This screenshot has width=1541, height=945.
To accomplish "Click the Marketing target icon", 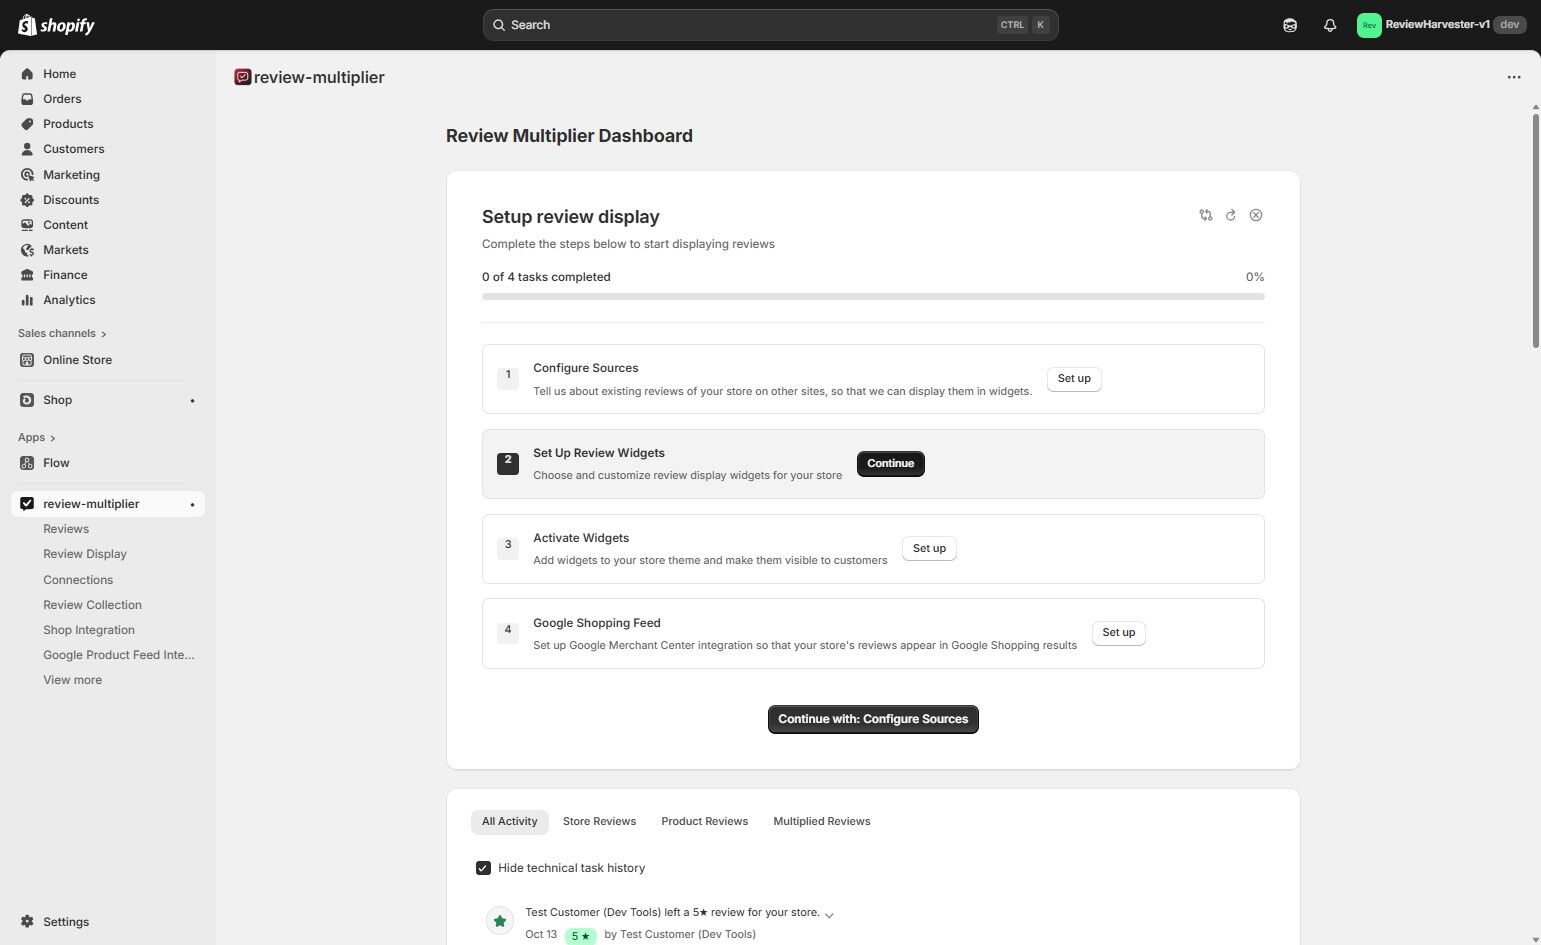I will click(x=27, y=175).
